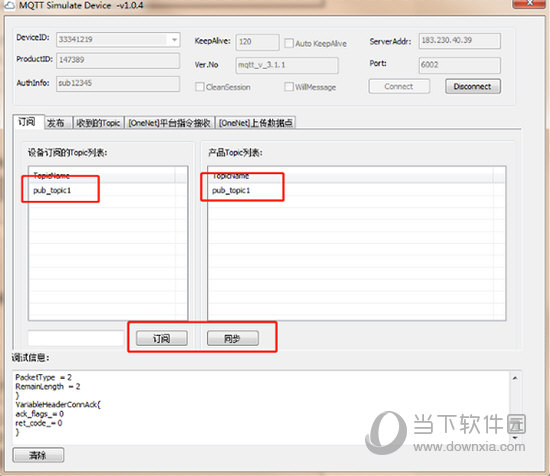This screenshot has width=550, height=476.
Task: Select pub_topic1 in device subscribed topic list
Action: coord(52,190)
